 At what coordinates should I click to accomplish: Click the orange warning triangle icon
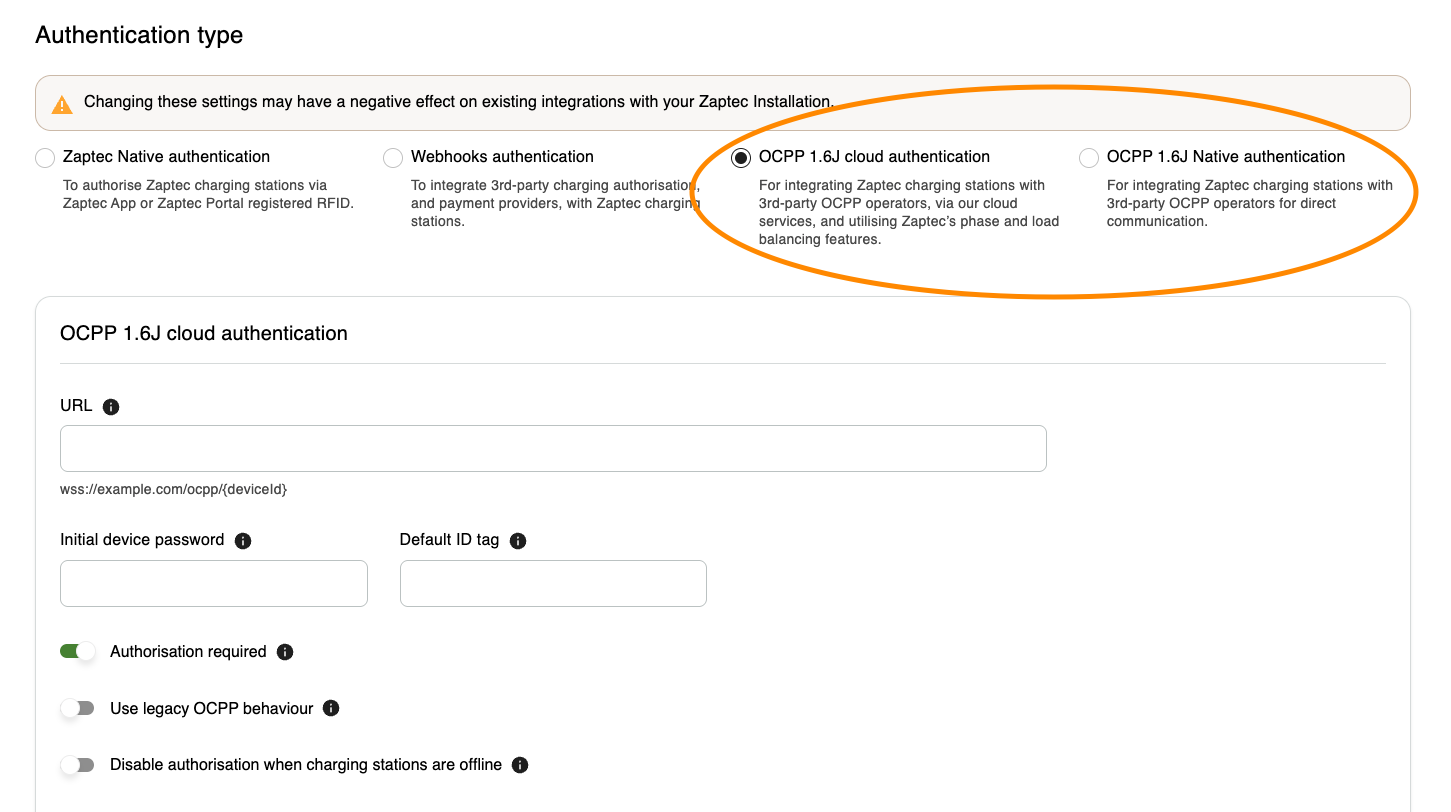tap(62, 103)
